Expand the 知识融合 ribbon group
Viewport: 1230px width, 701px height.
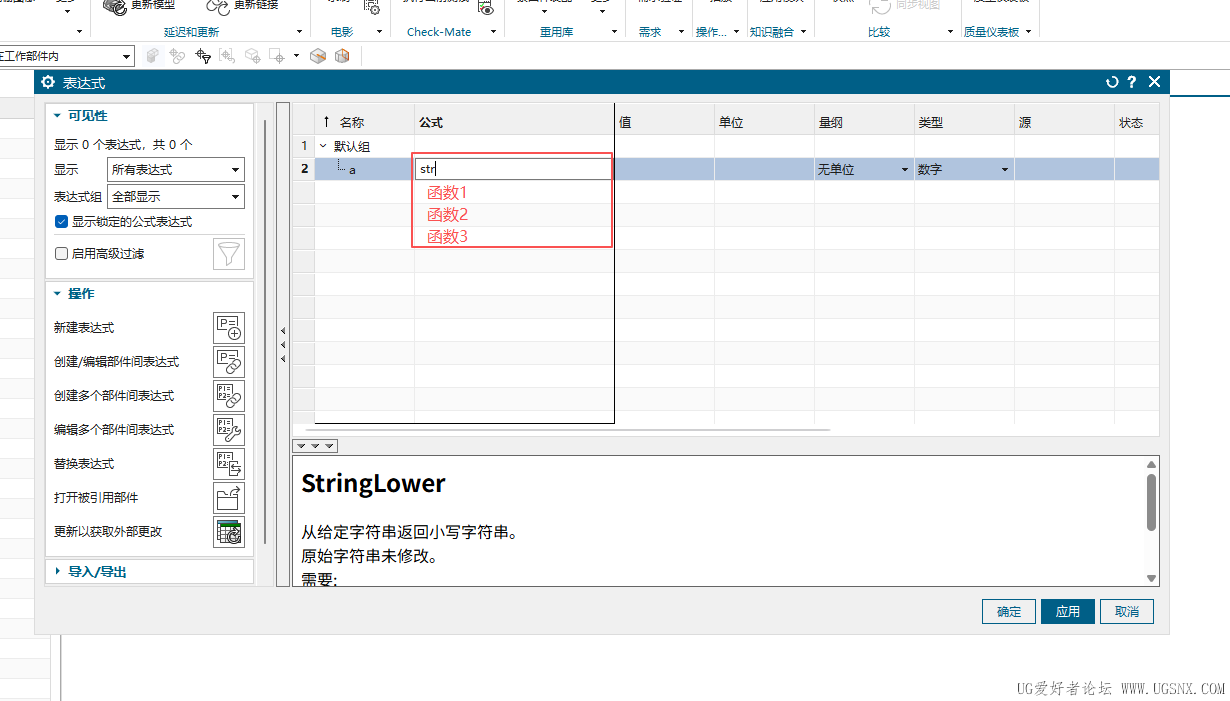pyautogui.click(x=804, y=32)
